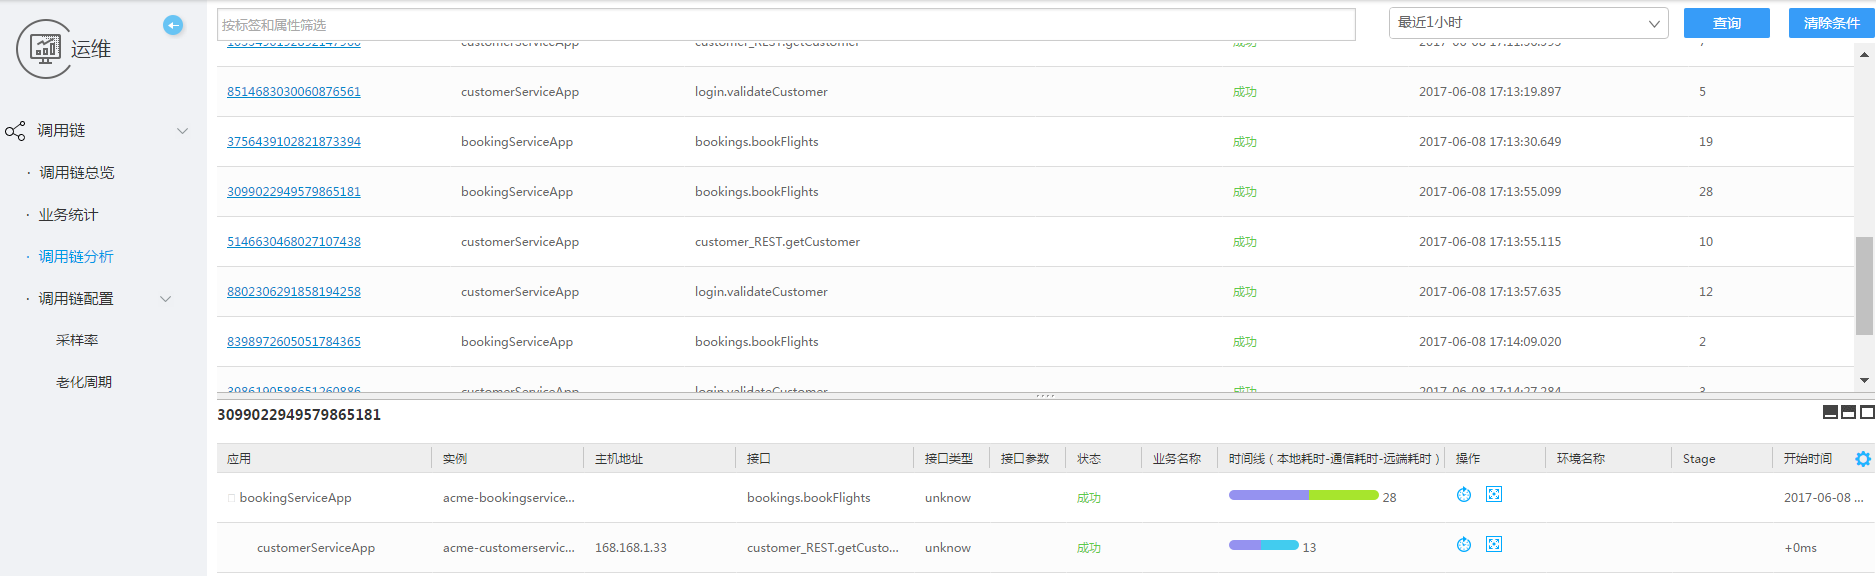Focus the tag and attribute filter input
This screenshot has height=576, width=1876.
coord(785,25)
